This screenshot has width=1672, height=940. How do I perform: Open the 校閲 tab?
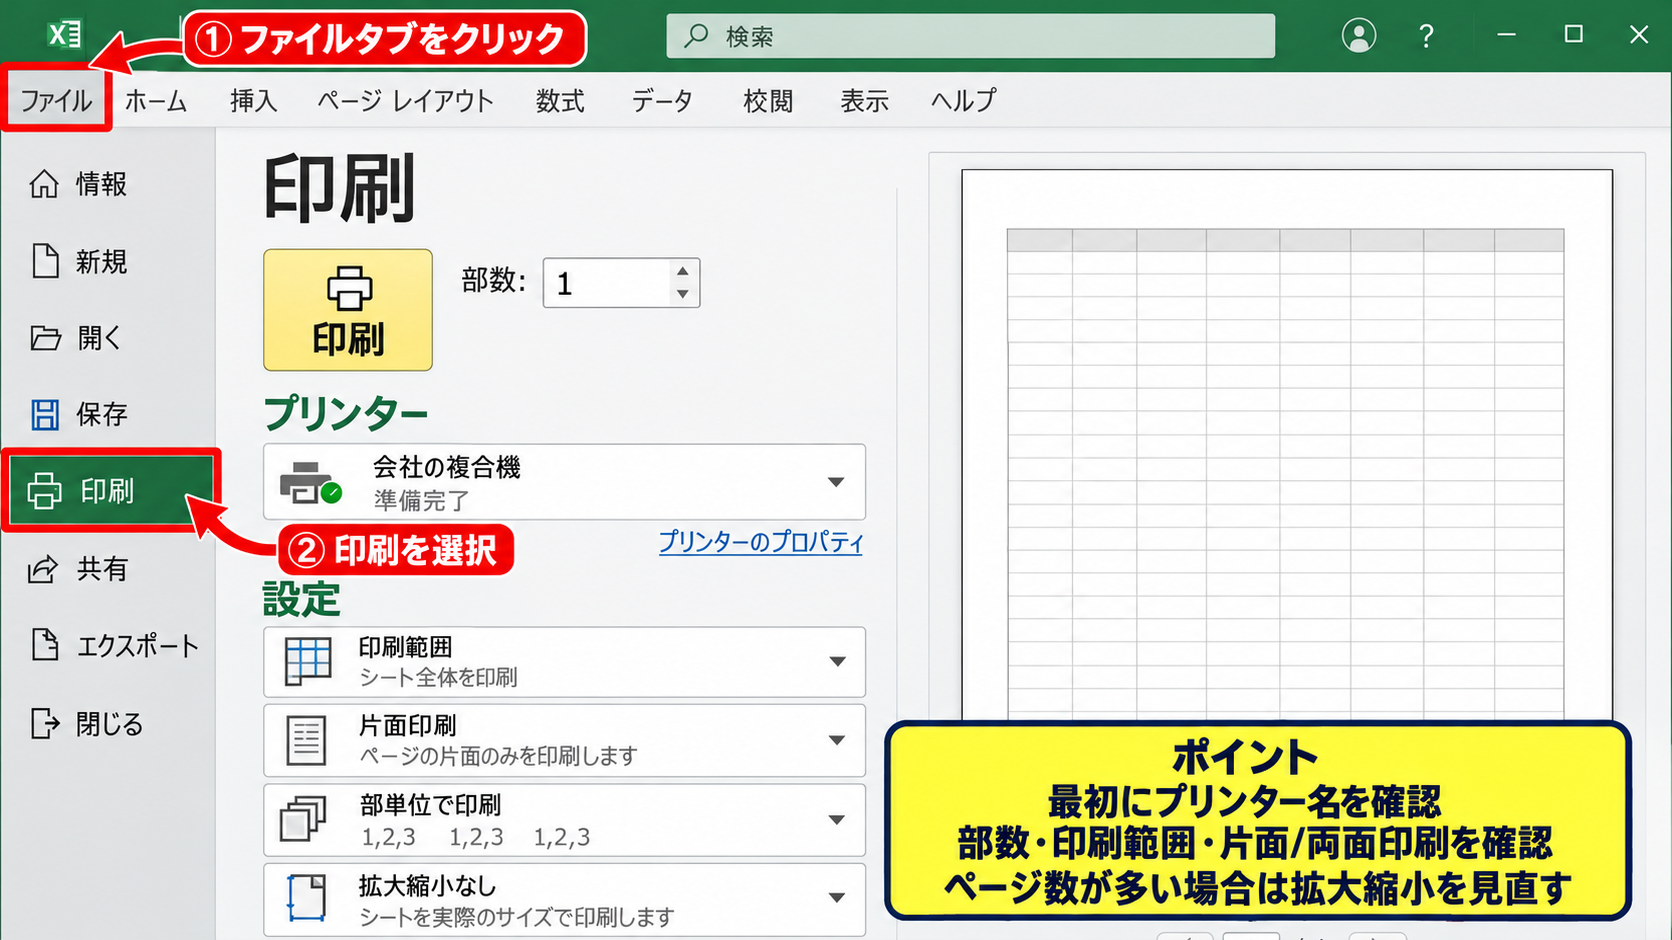coord(768,101)
